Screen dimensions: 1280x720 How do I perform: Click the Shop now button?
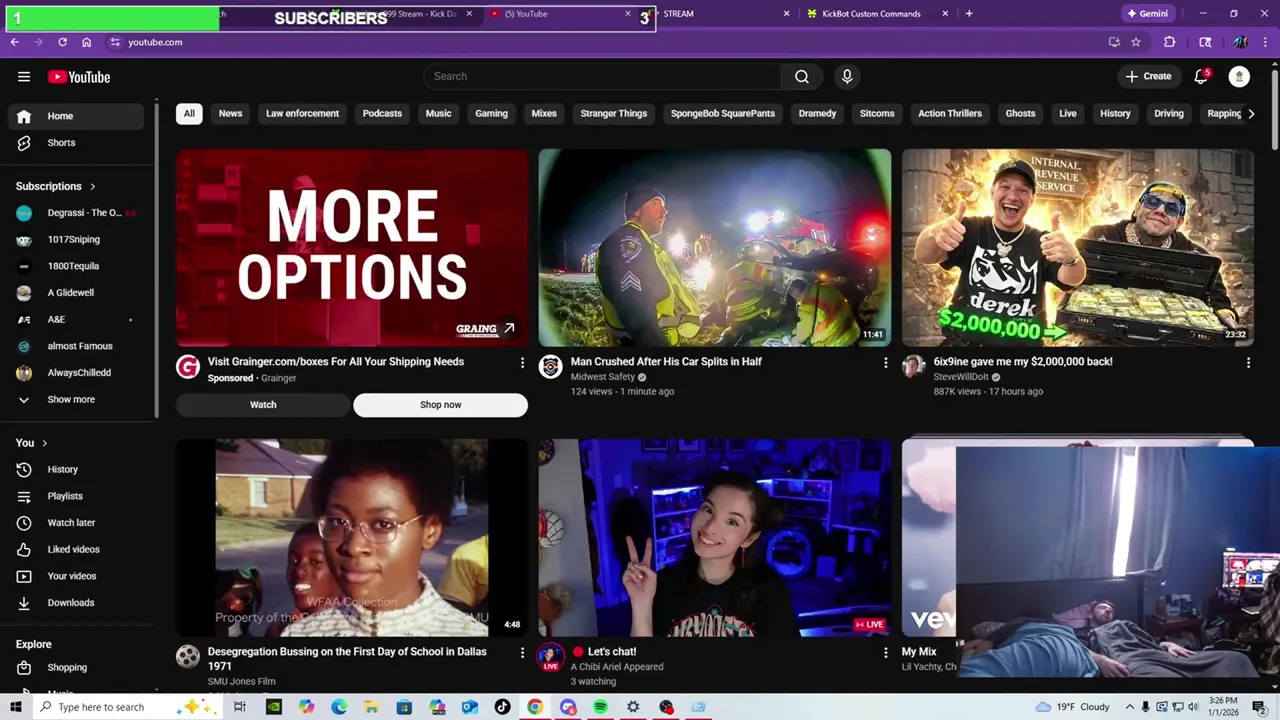click(440, 405)
